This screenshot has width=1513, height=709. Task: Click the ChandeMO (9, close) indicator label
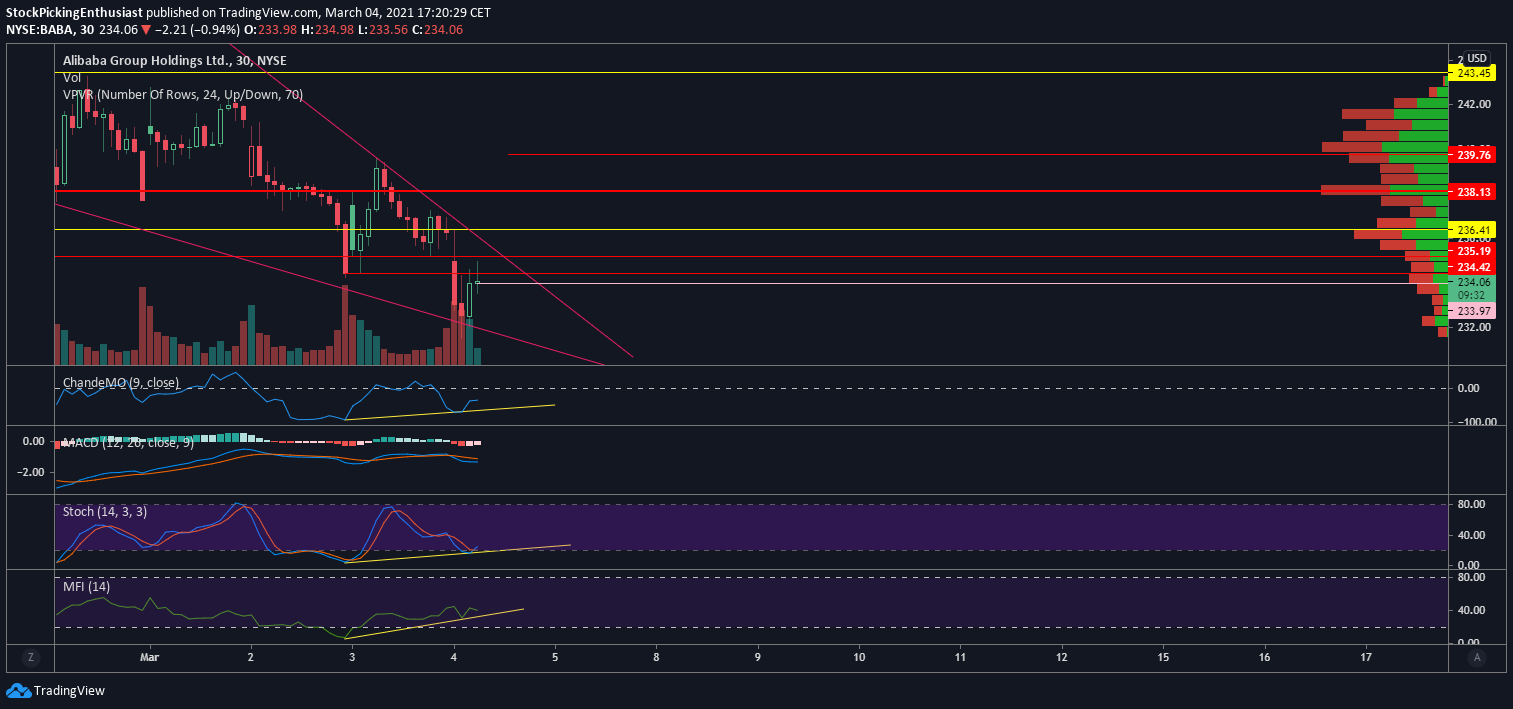tap(122, 382)
